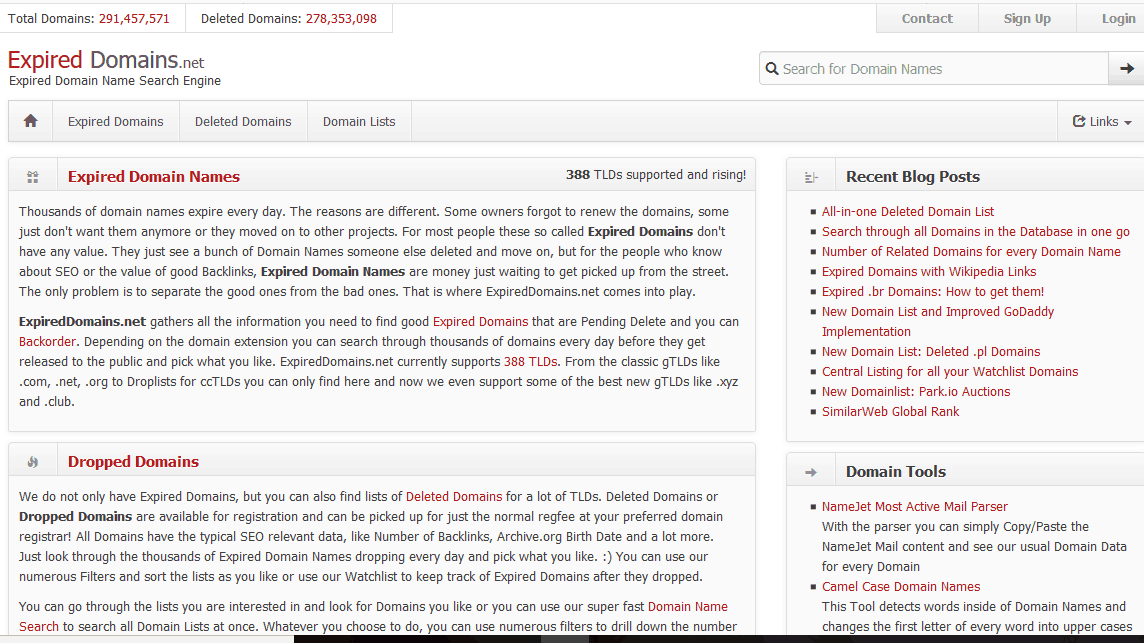Open All-in-one Deleted Domain List post
The height and width of the screenshot is (643, 1144).
tap(908, 212)
